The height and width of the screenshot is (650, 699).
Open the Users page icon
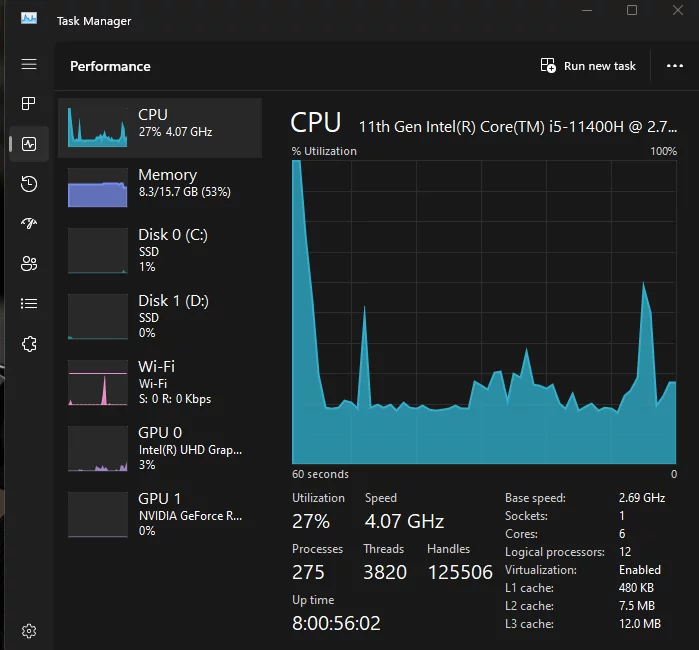(x=29, y=263)
